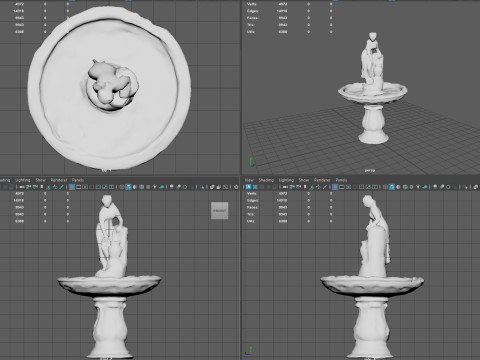Click Multisample Anti-aliasing icon in bottom-right viewport
Screen dimensions: 480x360
click(x=448, y=187)
